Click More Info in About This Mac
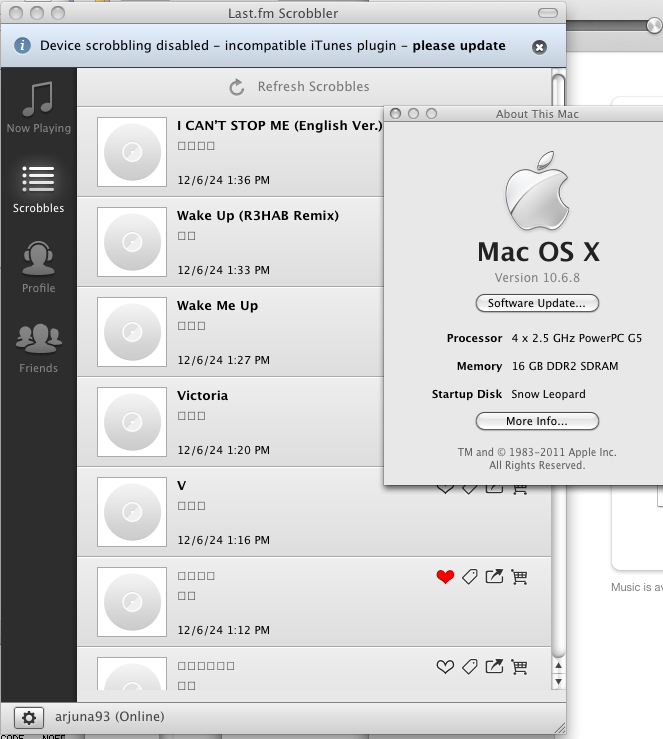This screenshot has width=663, height=739. (x=537, y=421)
